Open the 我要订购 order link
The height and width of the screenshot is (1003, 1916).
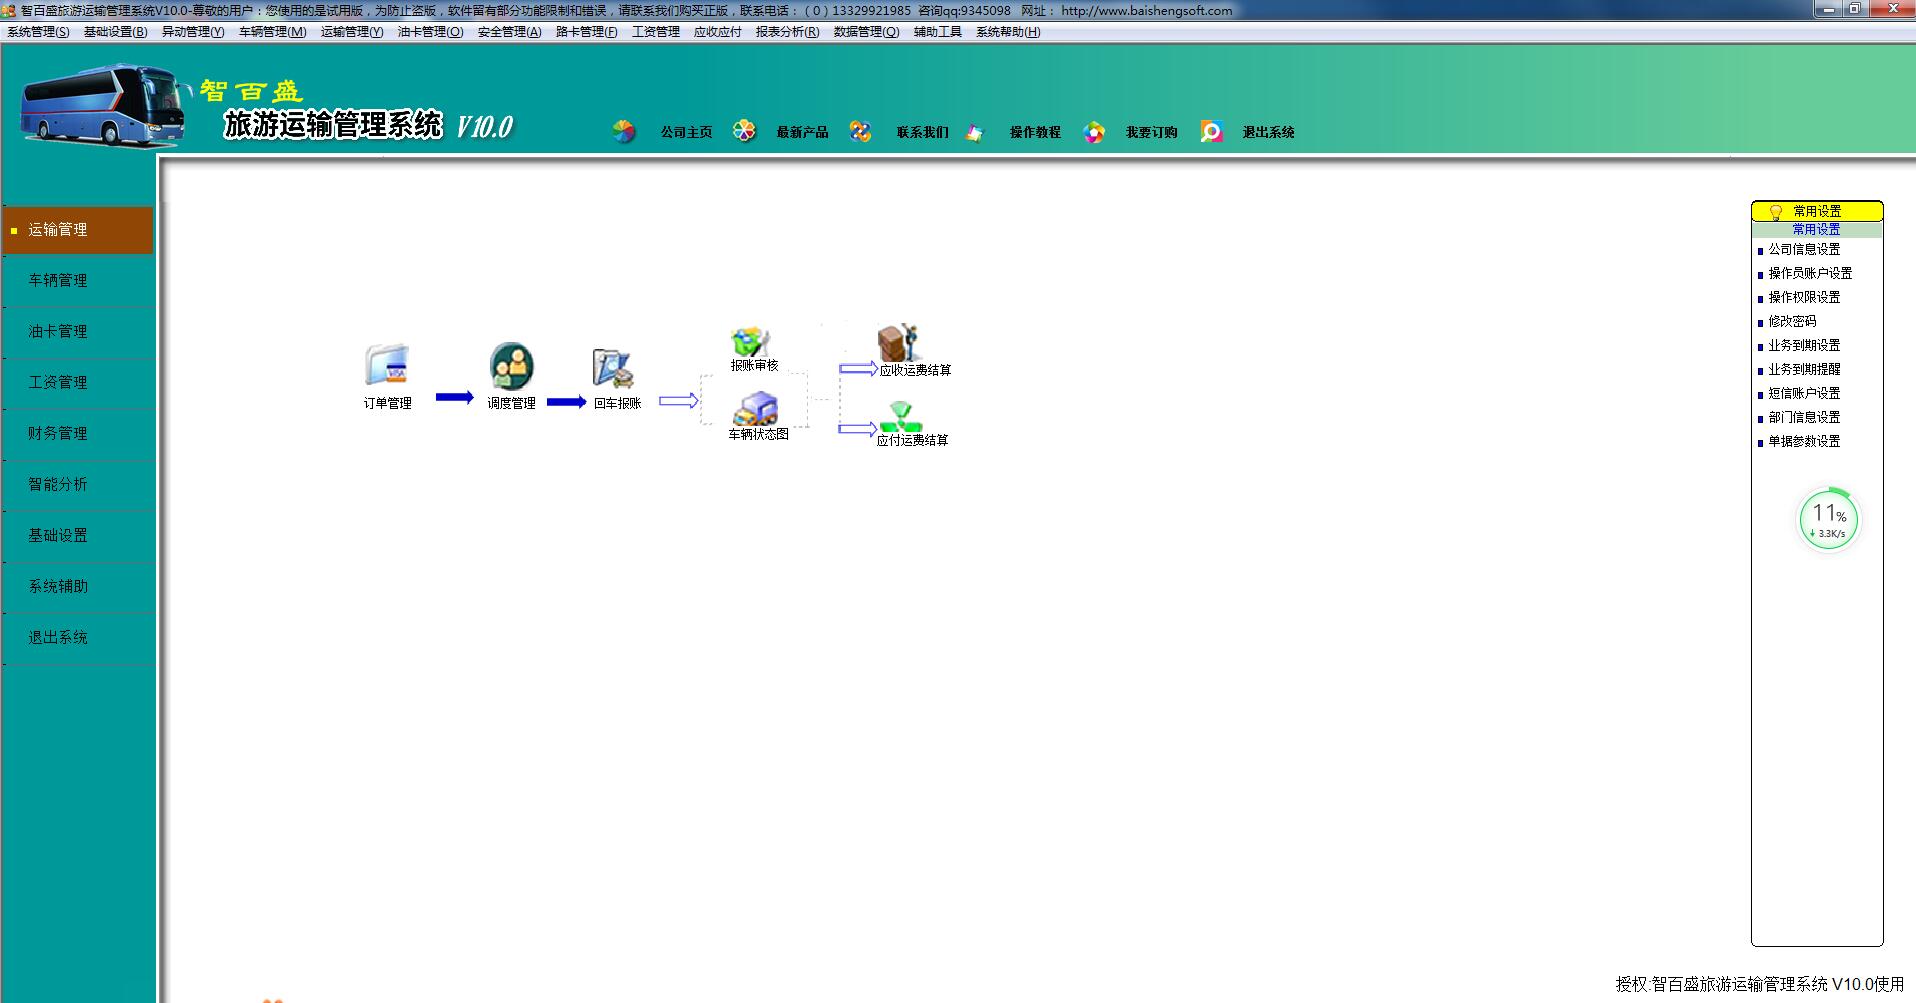pyautogui.click(x=1151, y=132)
